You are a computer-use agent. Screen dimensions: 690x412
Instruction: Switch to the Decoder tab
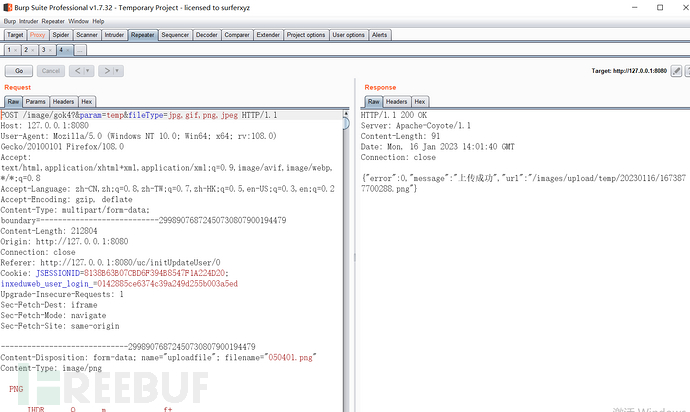[x=206, y=35]
